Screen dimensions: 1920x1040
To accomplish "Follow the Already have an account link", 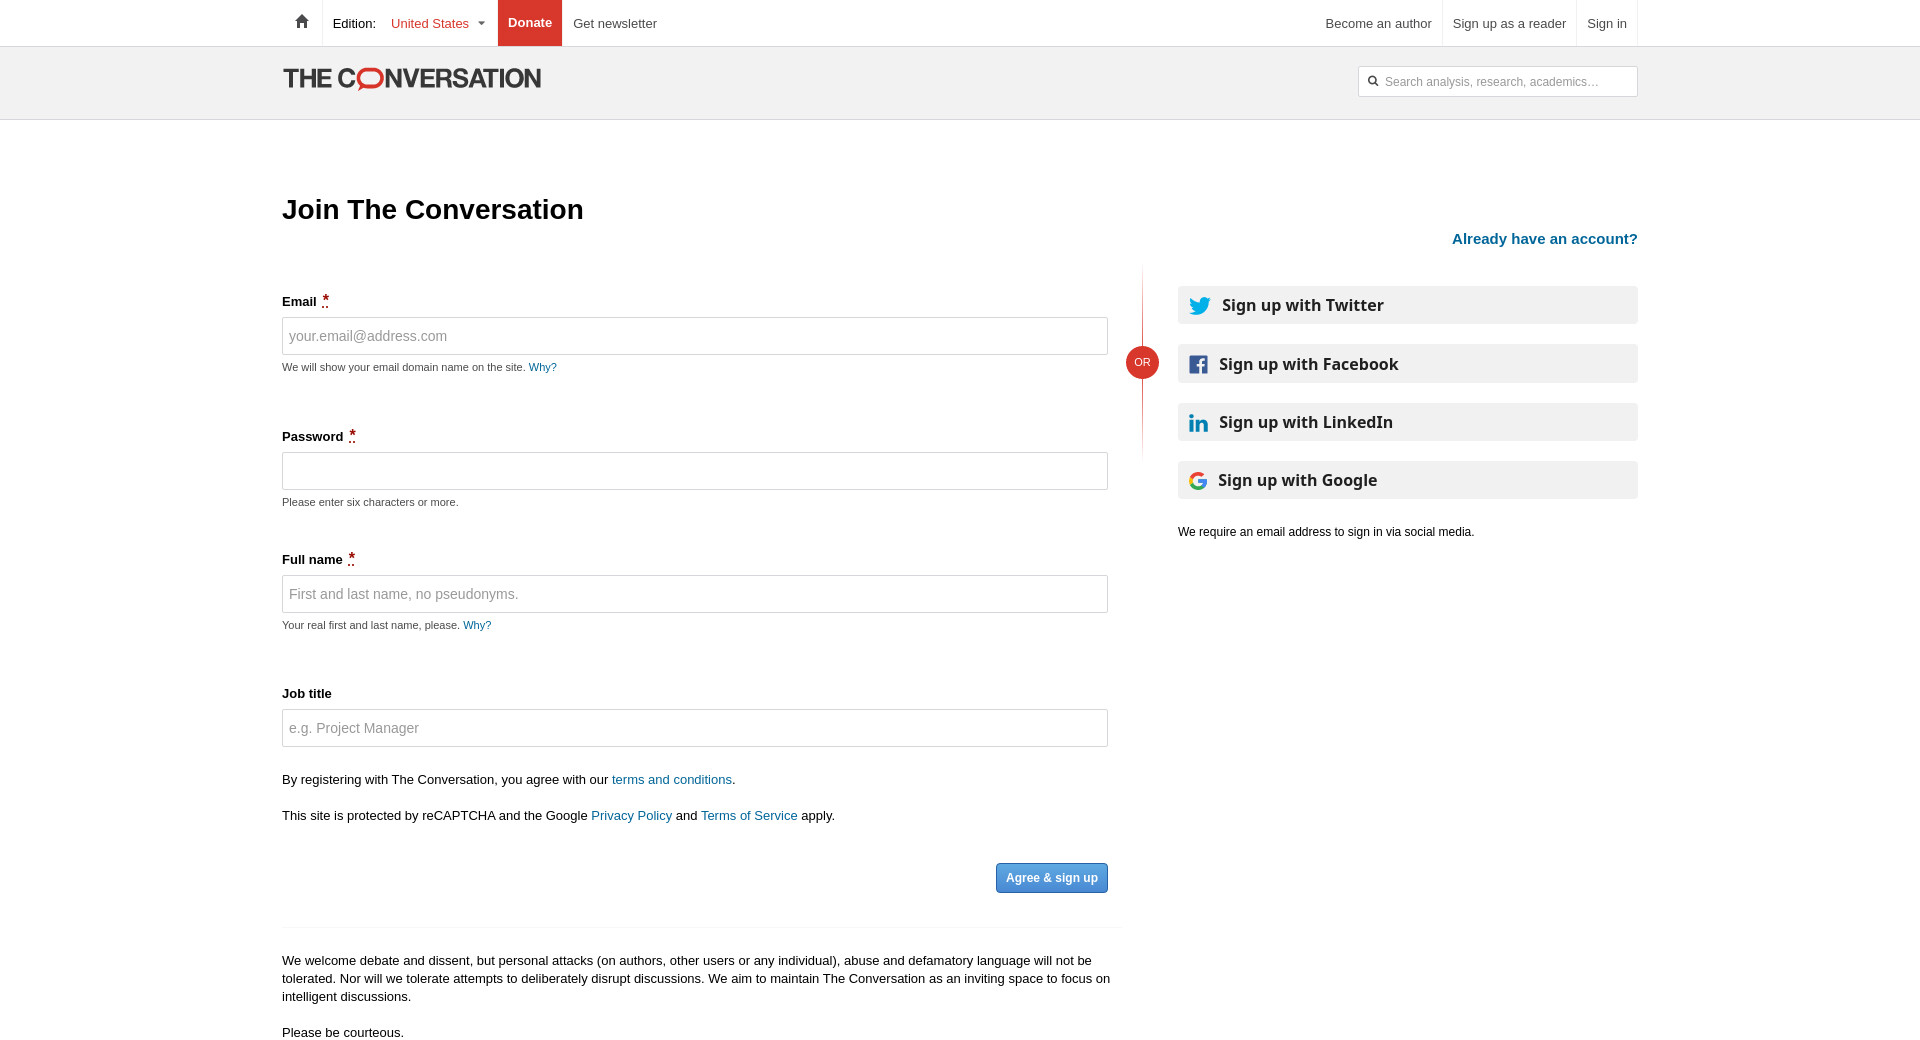I will 1544,239.
